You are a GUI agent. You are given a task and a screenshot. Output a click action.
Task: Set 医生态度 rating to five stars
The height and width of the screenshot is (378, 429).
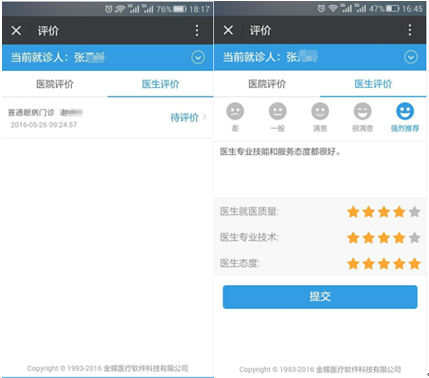pos(414,264)
